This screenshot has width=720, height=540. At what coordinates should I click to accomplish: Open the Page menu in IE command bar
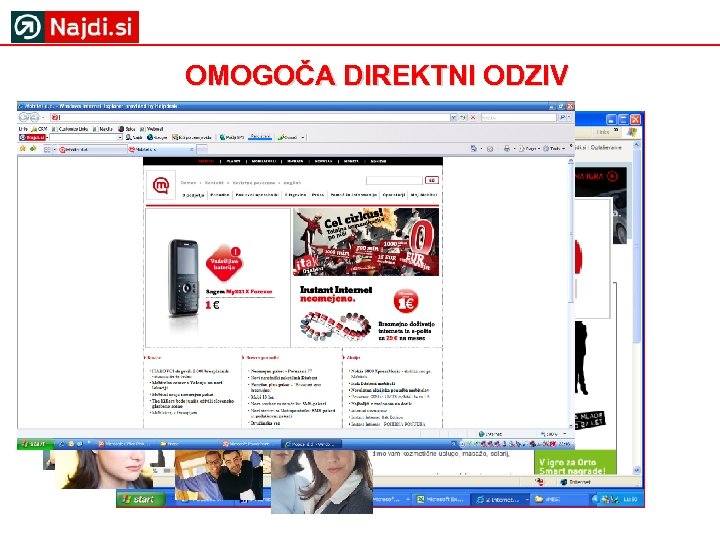tap(529, 149)
